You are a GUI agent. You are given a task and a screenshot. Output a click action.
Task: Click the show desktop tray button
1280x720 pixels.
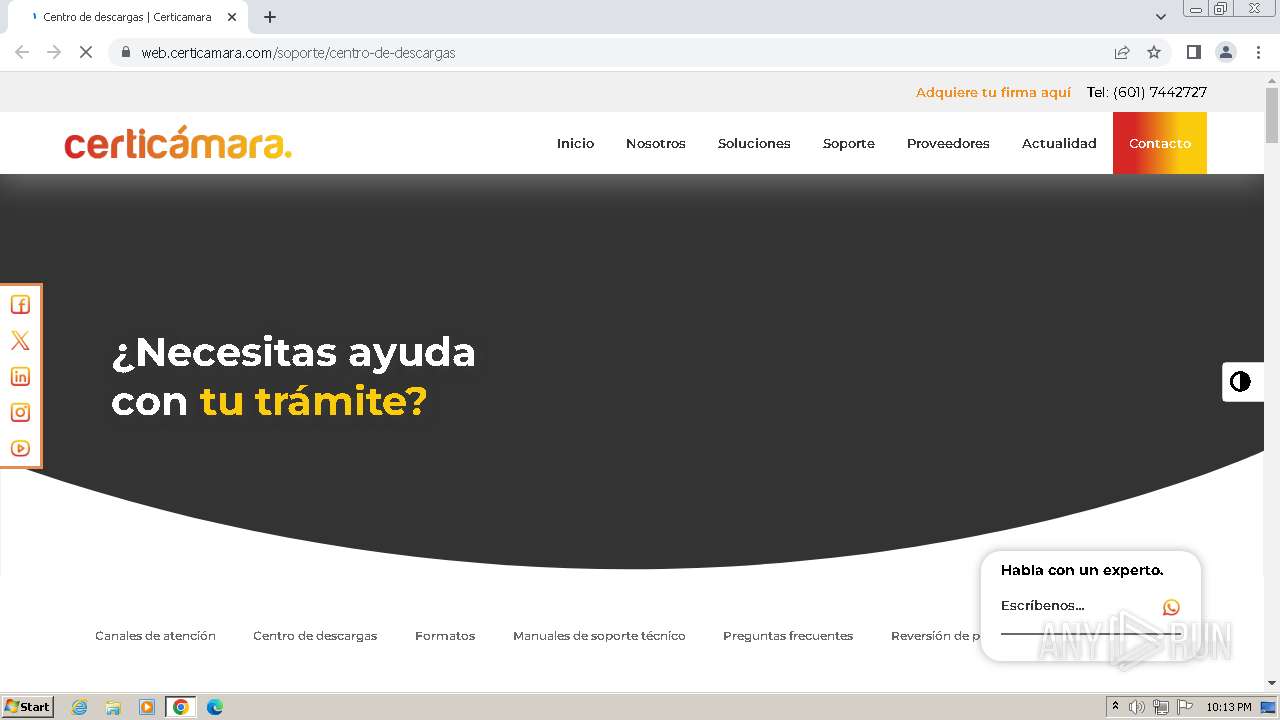[1269, 707]
